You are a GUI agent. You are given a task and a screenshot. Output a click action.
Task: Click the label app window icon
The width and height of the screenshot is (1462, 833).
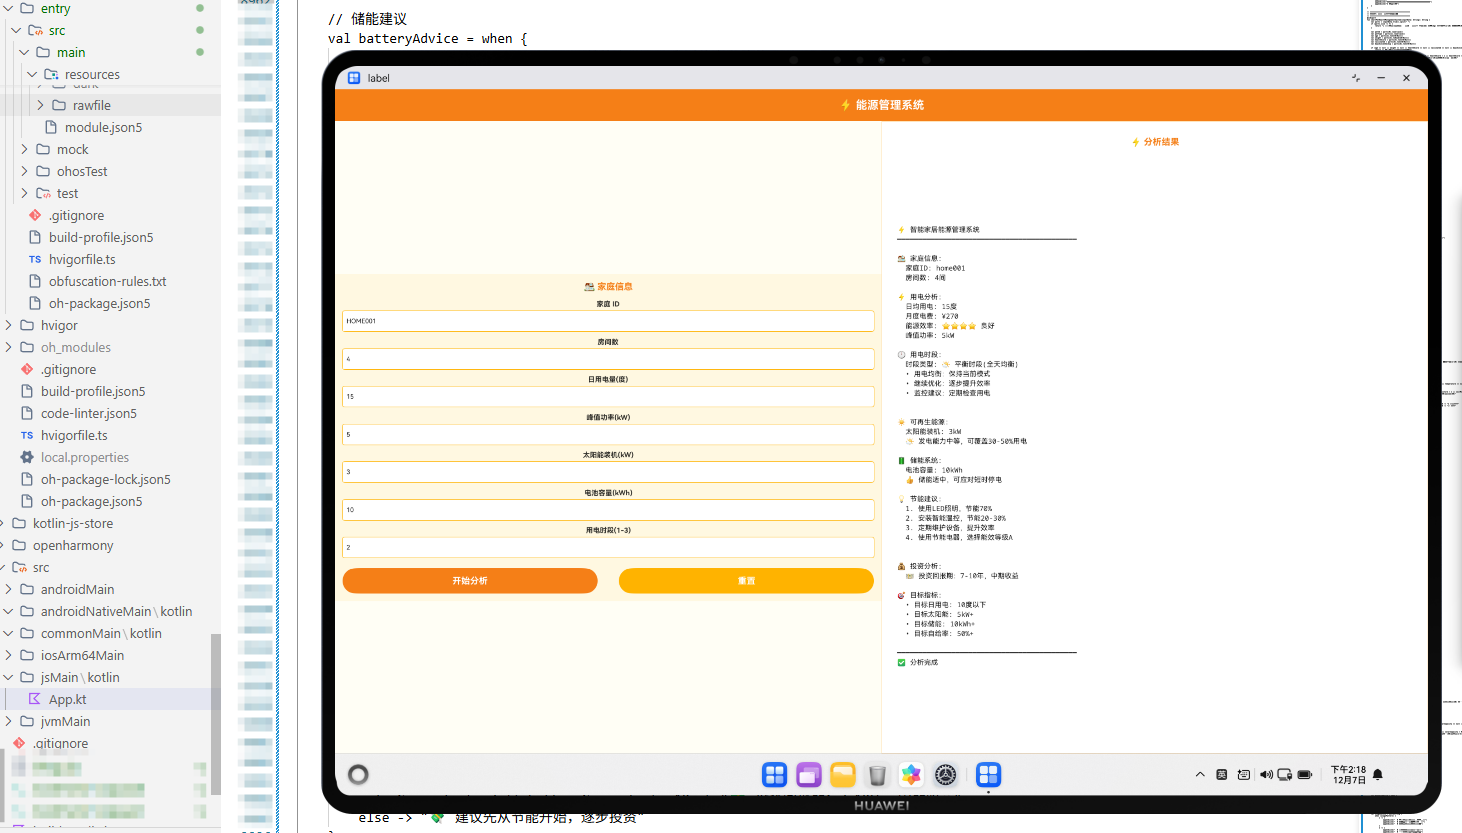point(354,78)
